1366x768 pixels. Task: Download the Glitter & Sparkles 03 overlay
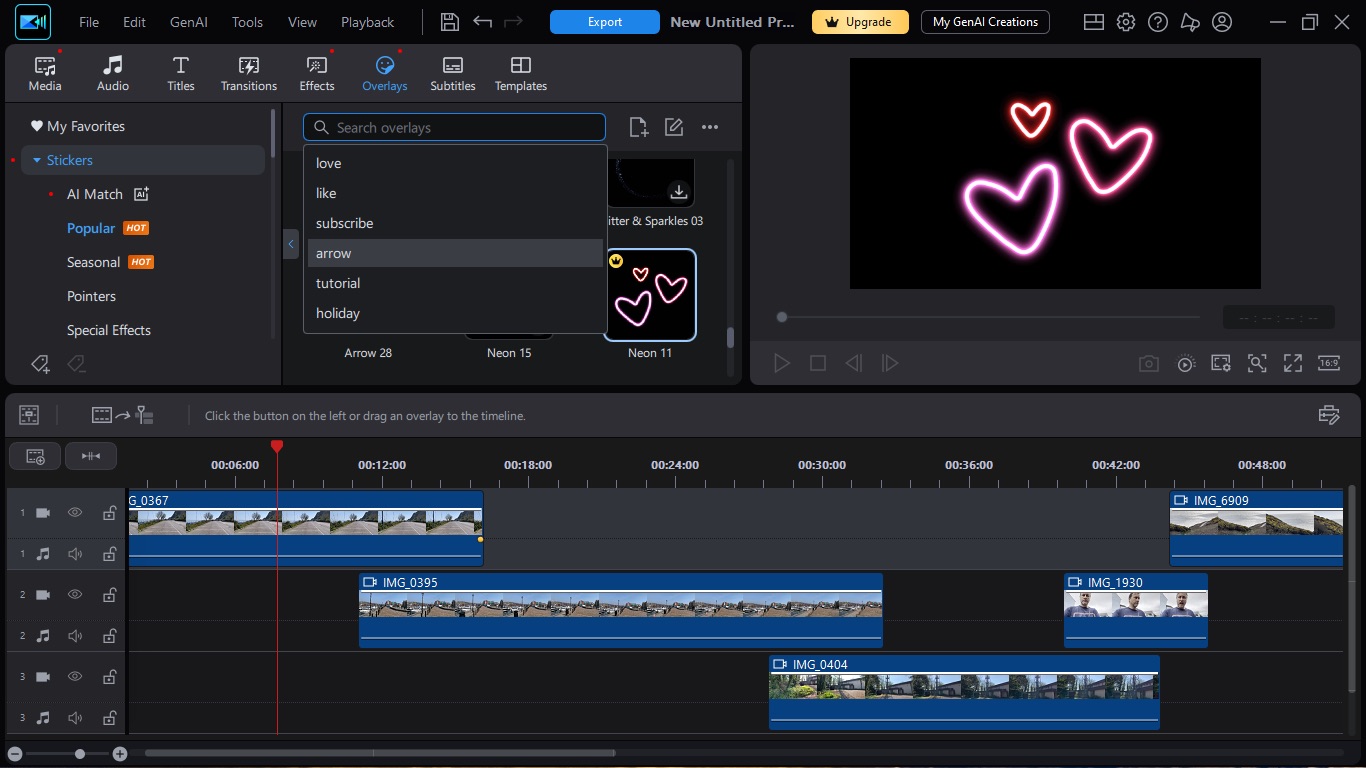click(679, 192)
